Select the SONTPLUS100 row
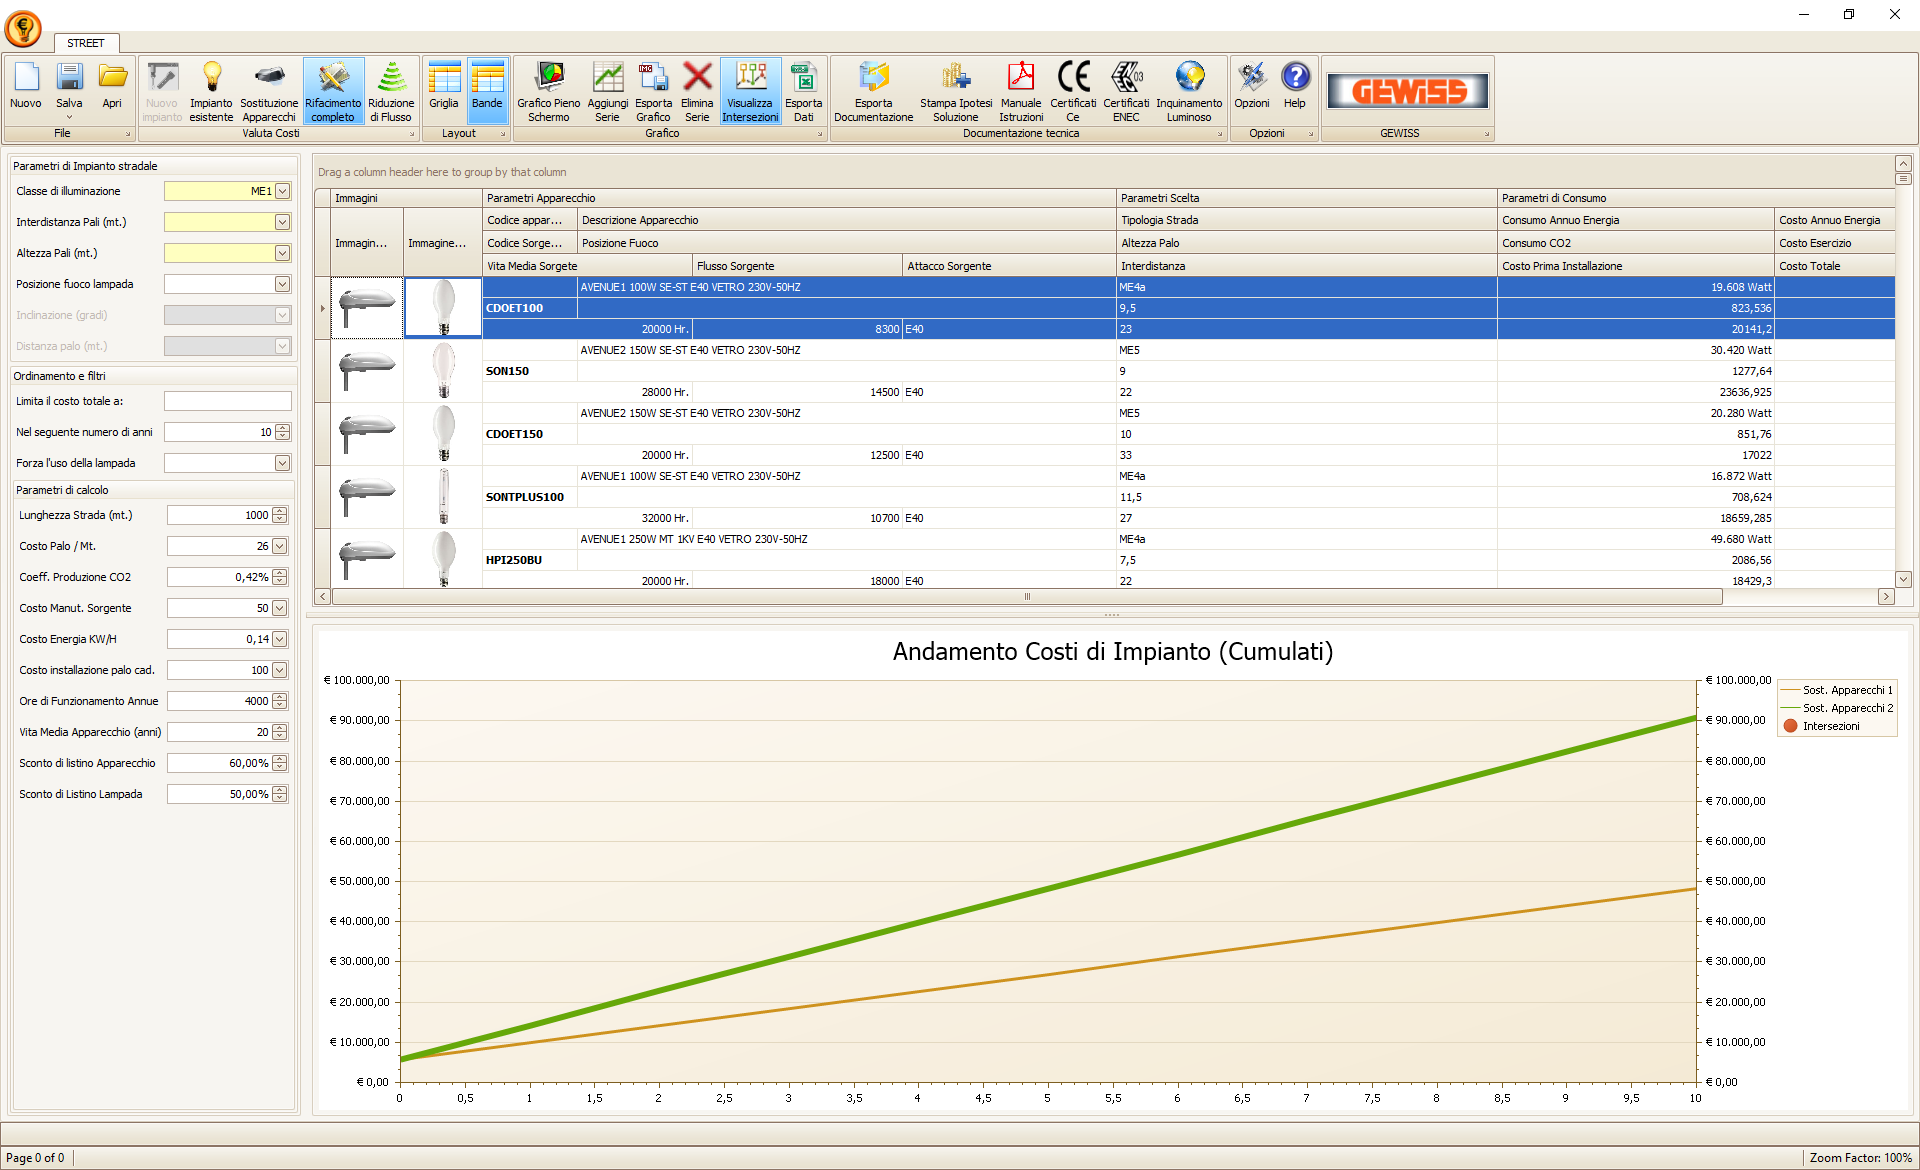Screen dimensions: 1920x1170 [x=1105, y=497]
